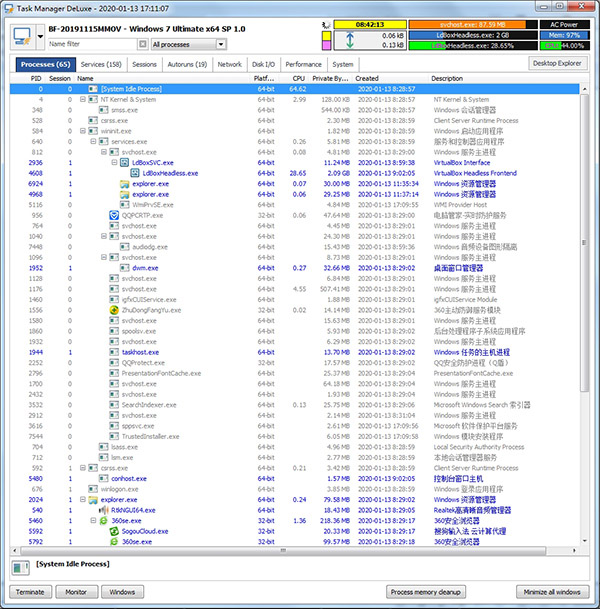The image size is (600, 609).
Task: Click the RtkNGUI64.exe speaker icon
Action: (x=103, y=510)
